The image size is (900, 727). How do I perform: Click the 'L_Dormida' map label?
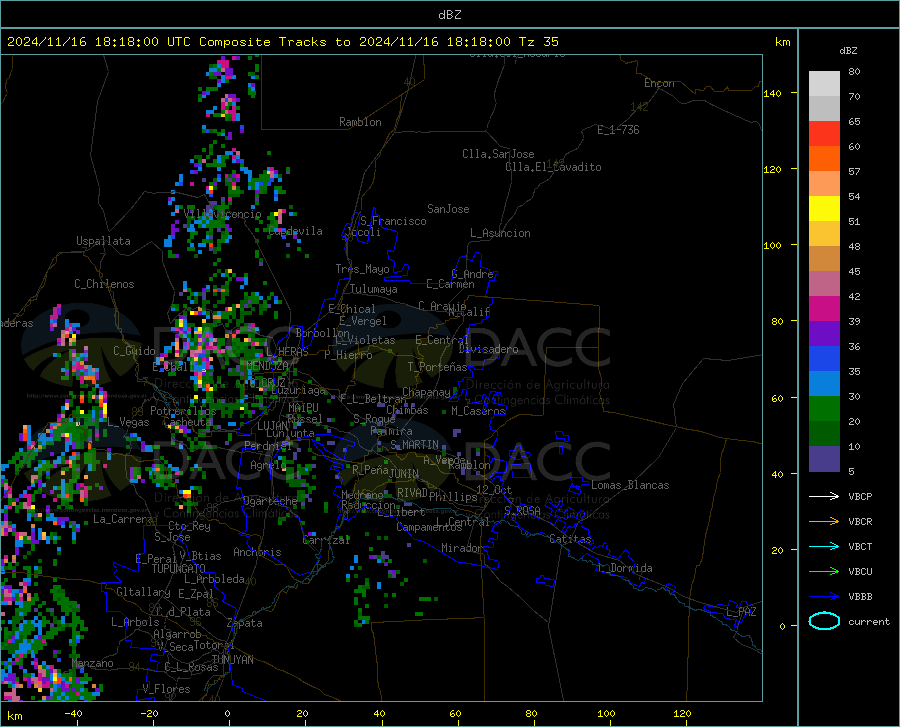coord(625,568)
